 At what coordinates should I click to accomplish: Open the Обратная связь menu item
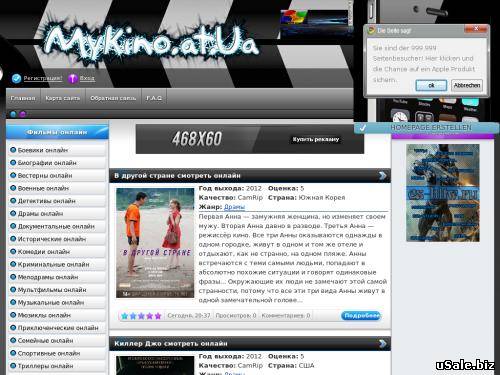click(113, 98)
